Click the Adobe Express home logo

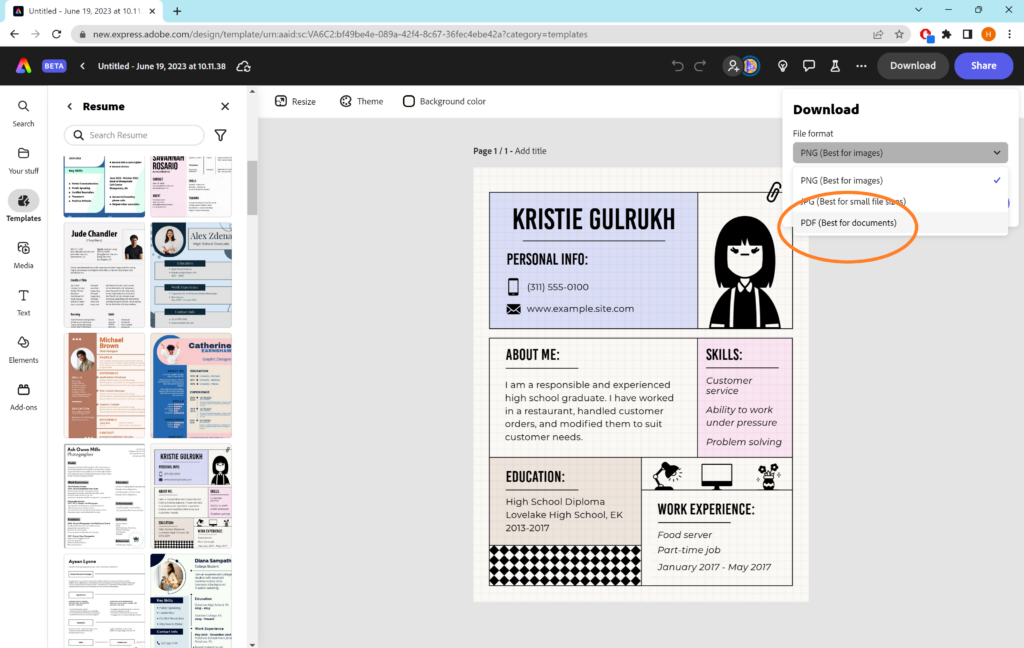[x=24, y=66]
